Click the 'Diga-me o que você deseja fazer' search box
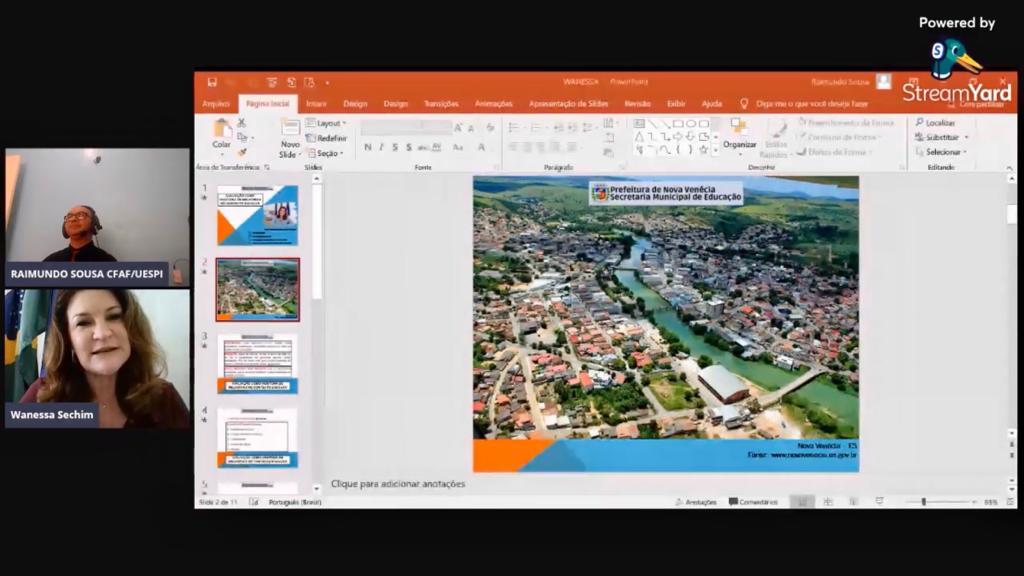1024x576 pixels. [x=812, y=104]
